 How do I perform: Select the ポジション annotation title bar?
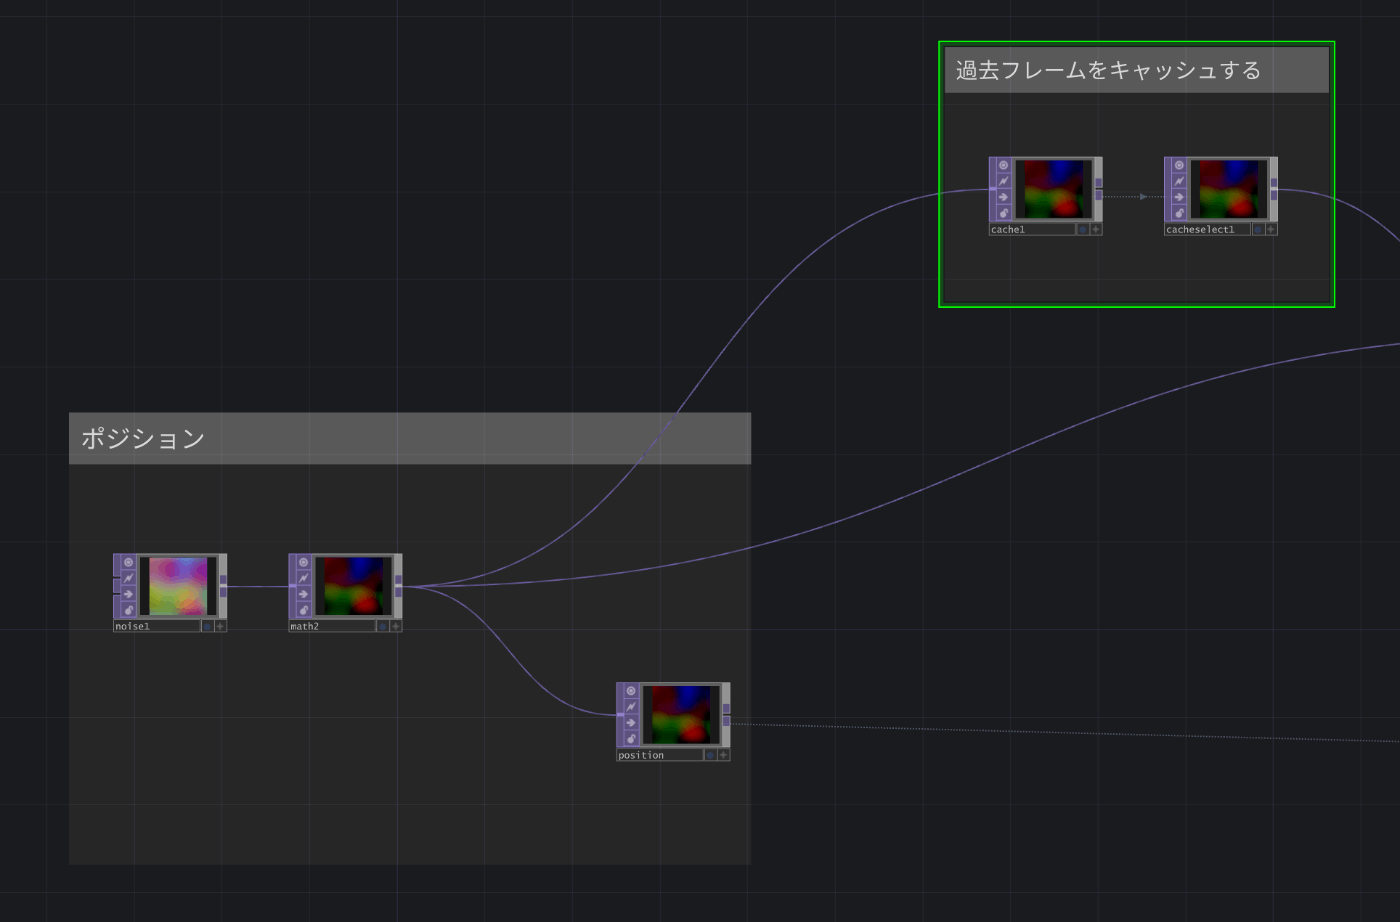(410, 438)
